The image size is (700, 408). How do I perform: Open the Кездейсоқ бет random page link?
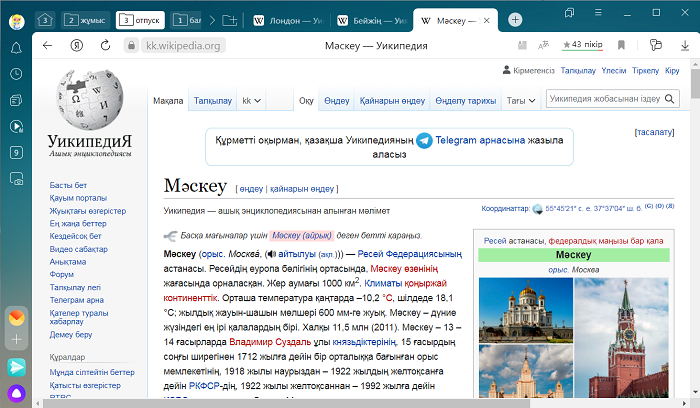(75, 236)
